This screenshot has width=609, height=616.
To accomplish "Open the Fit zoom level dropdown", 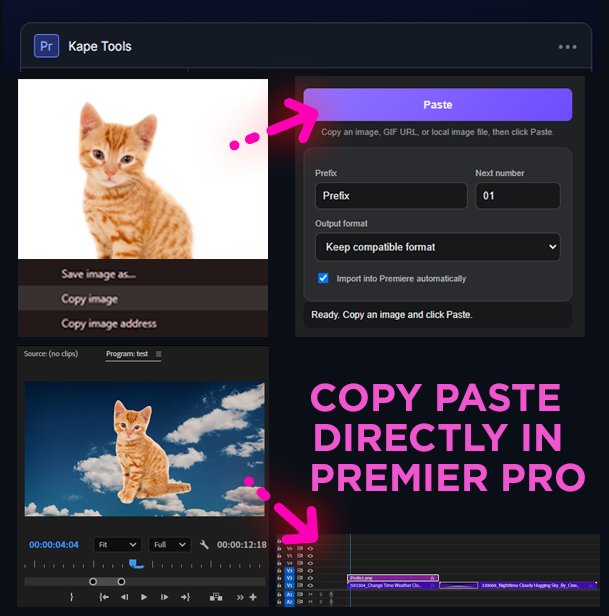I will pos(117,544).
